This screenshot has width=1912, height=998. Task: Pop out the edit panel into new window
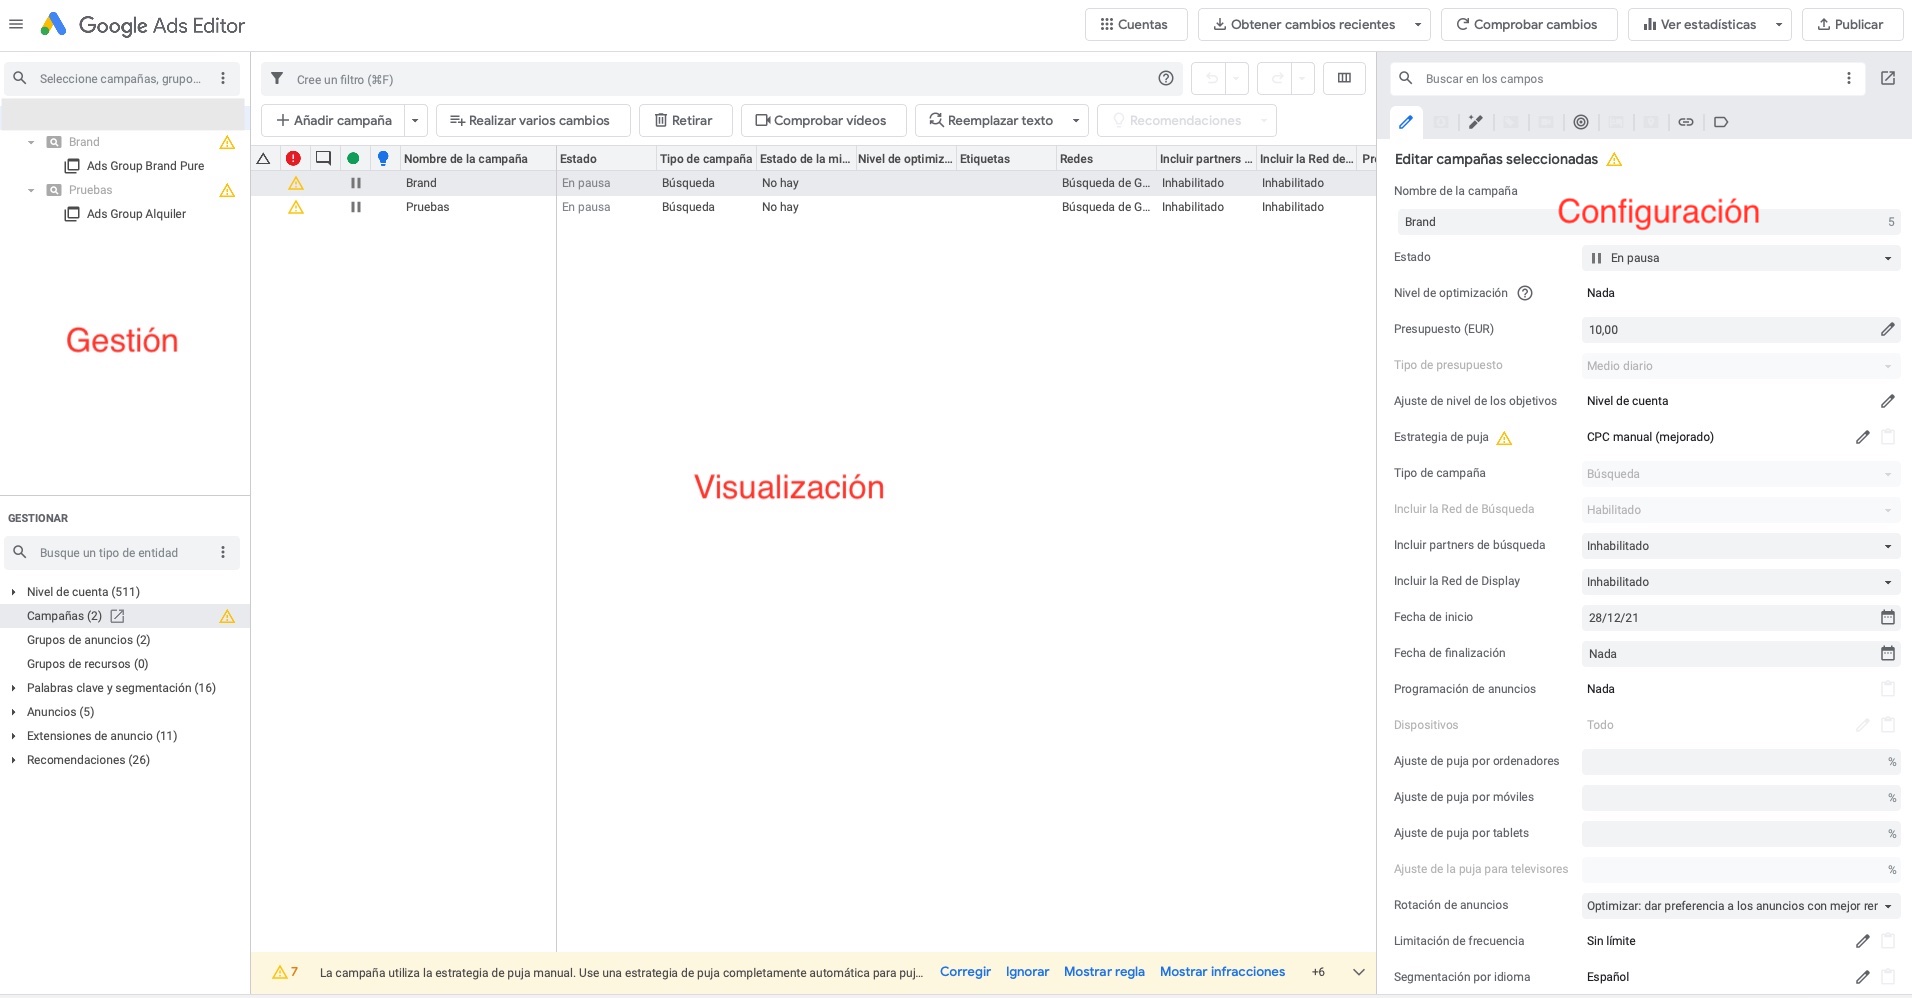pyautogui.click(x=1887, y=78)
